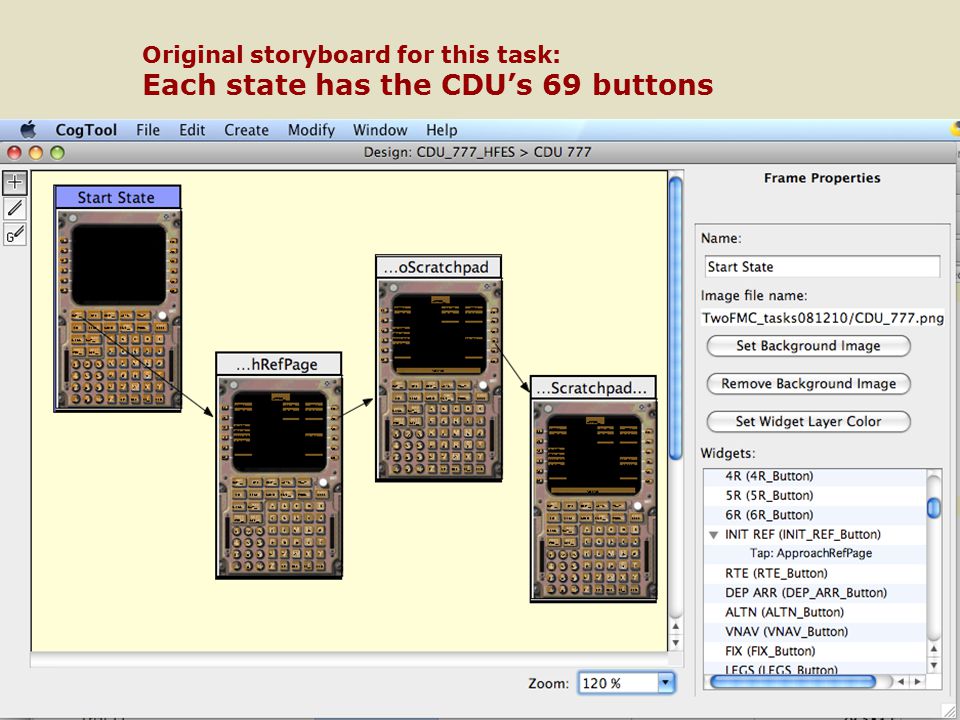
Task: Click the Widgets list scroll up arrow
Action: pyautogui.click(x=934, y=649)
